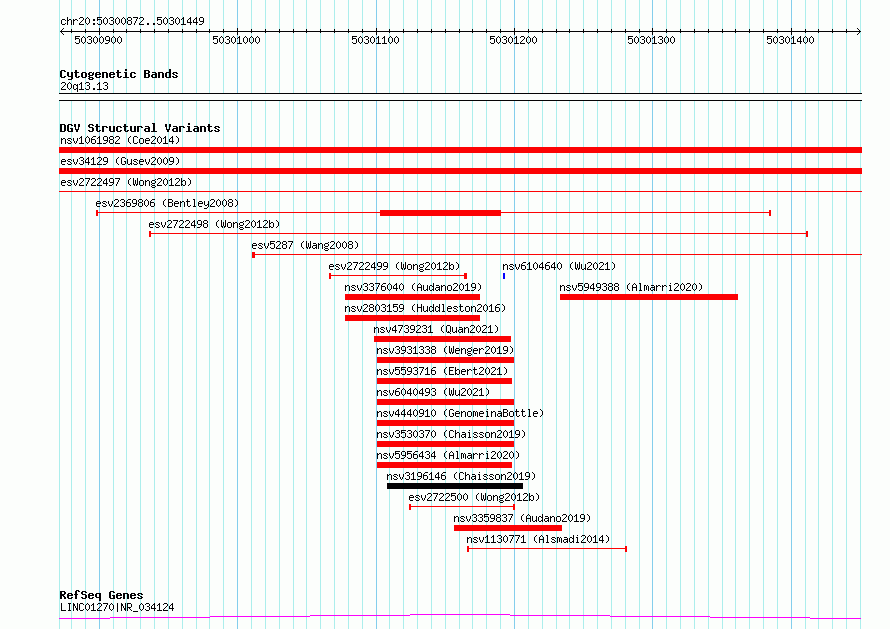Select esv2369806 (Bentley2008) label
The height and width of the screenshot is (629, 890).
[167, 203]
